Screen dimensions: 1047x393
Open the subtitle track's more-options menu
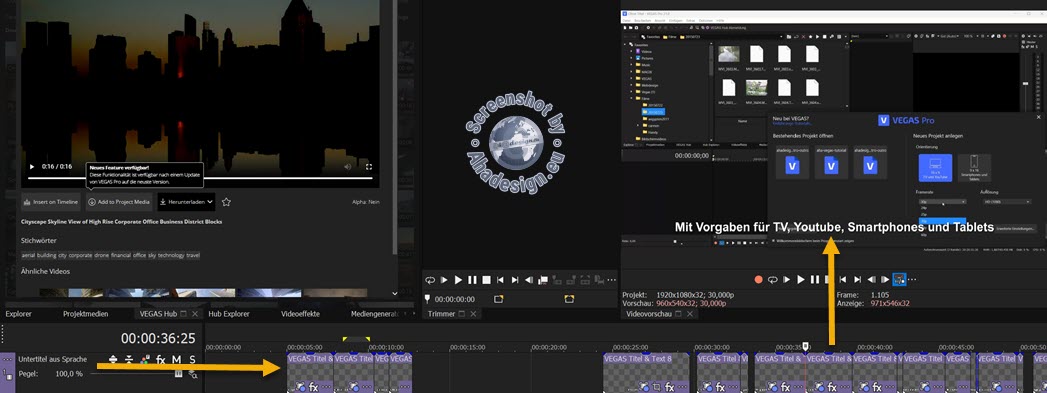[x=8, y=359]
